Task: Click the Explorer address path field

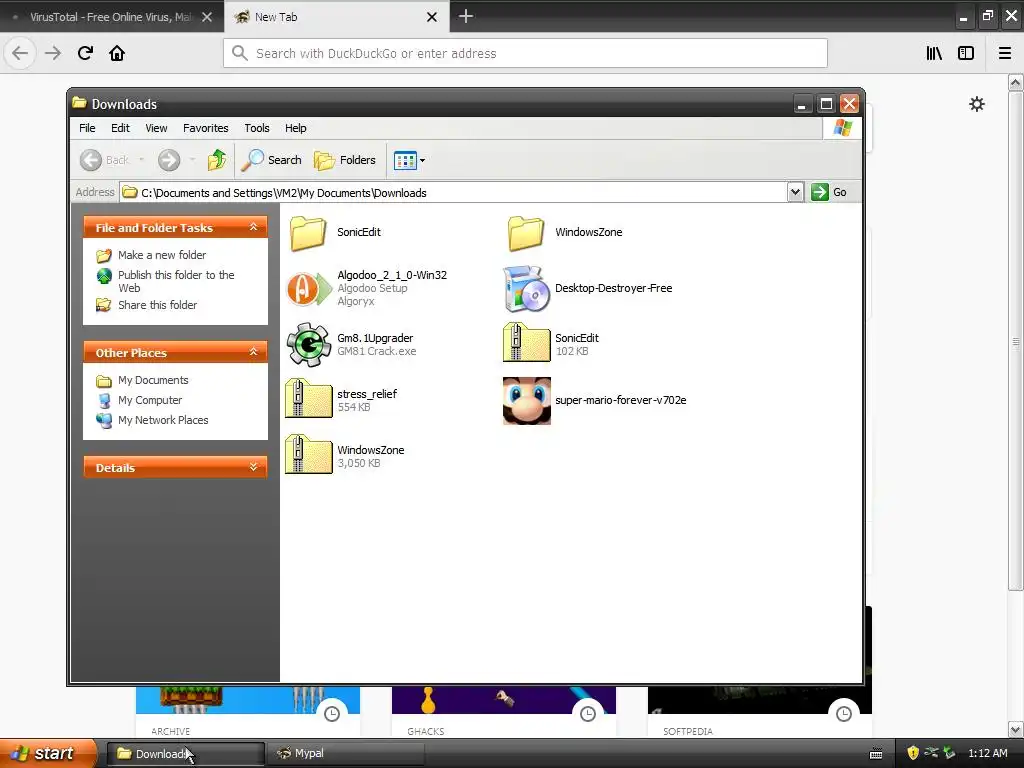Action: [454, 193]
